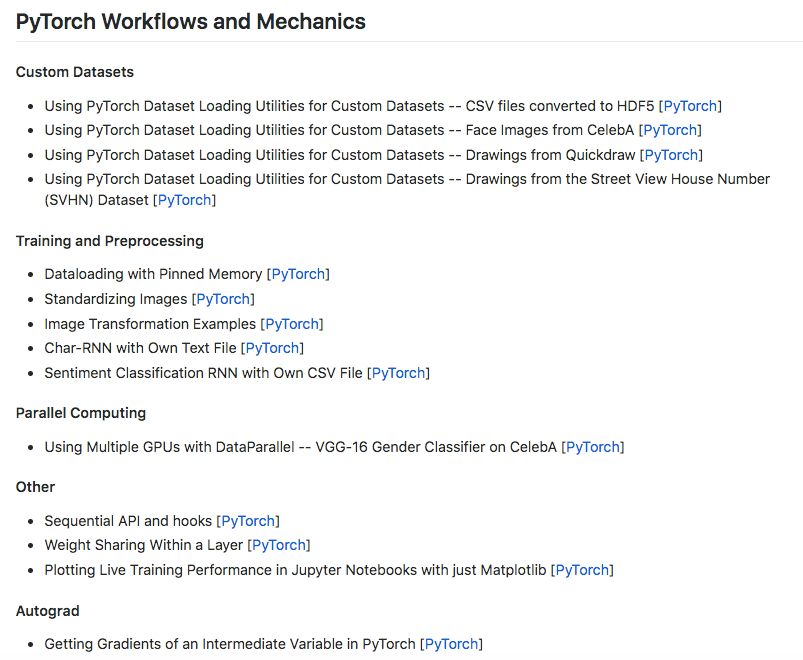803x660 pixels.
Task: Open PyTorch link for Dataloading with Pinned Memory
Action: click(298, 274)
